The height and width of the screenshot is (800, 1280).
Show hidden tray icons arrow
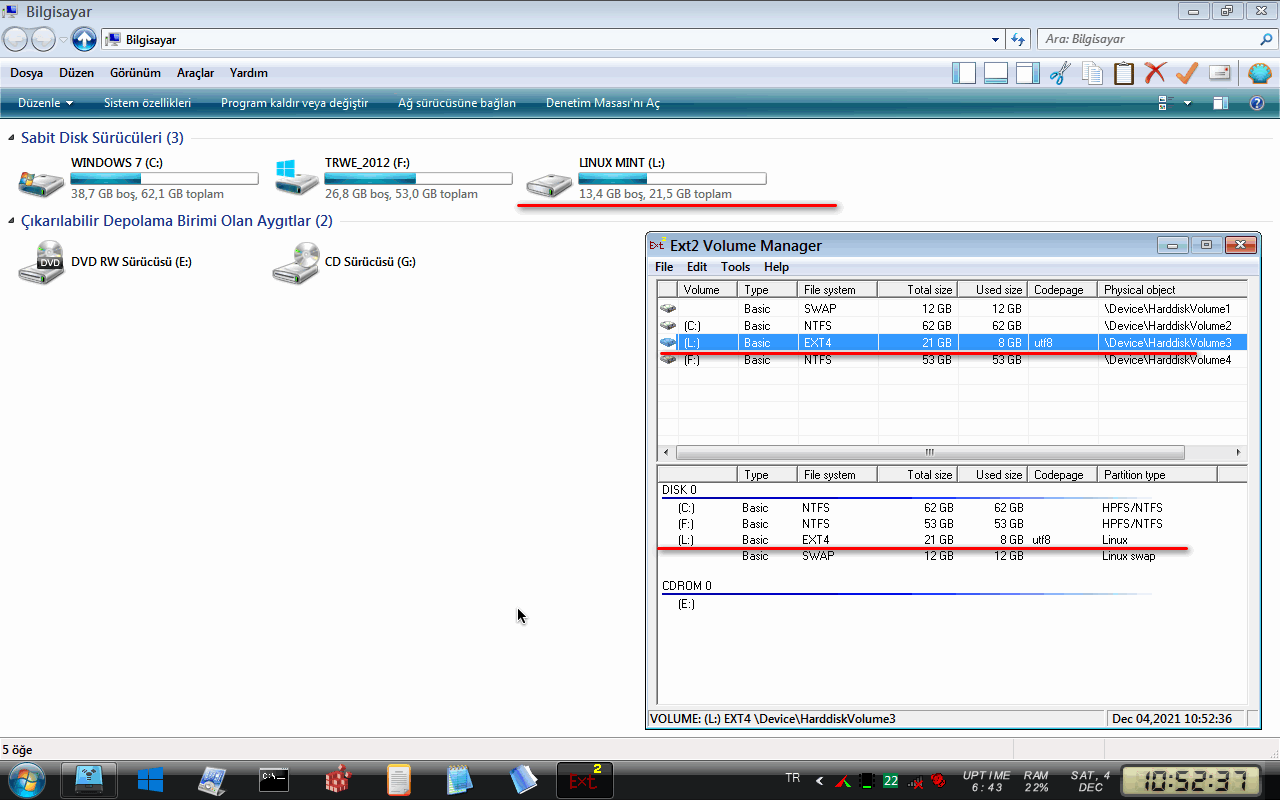pos(820,780)
